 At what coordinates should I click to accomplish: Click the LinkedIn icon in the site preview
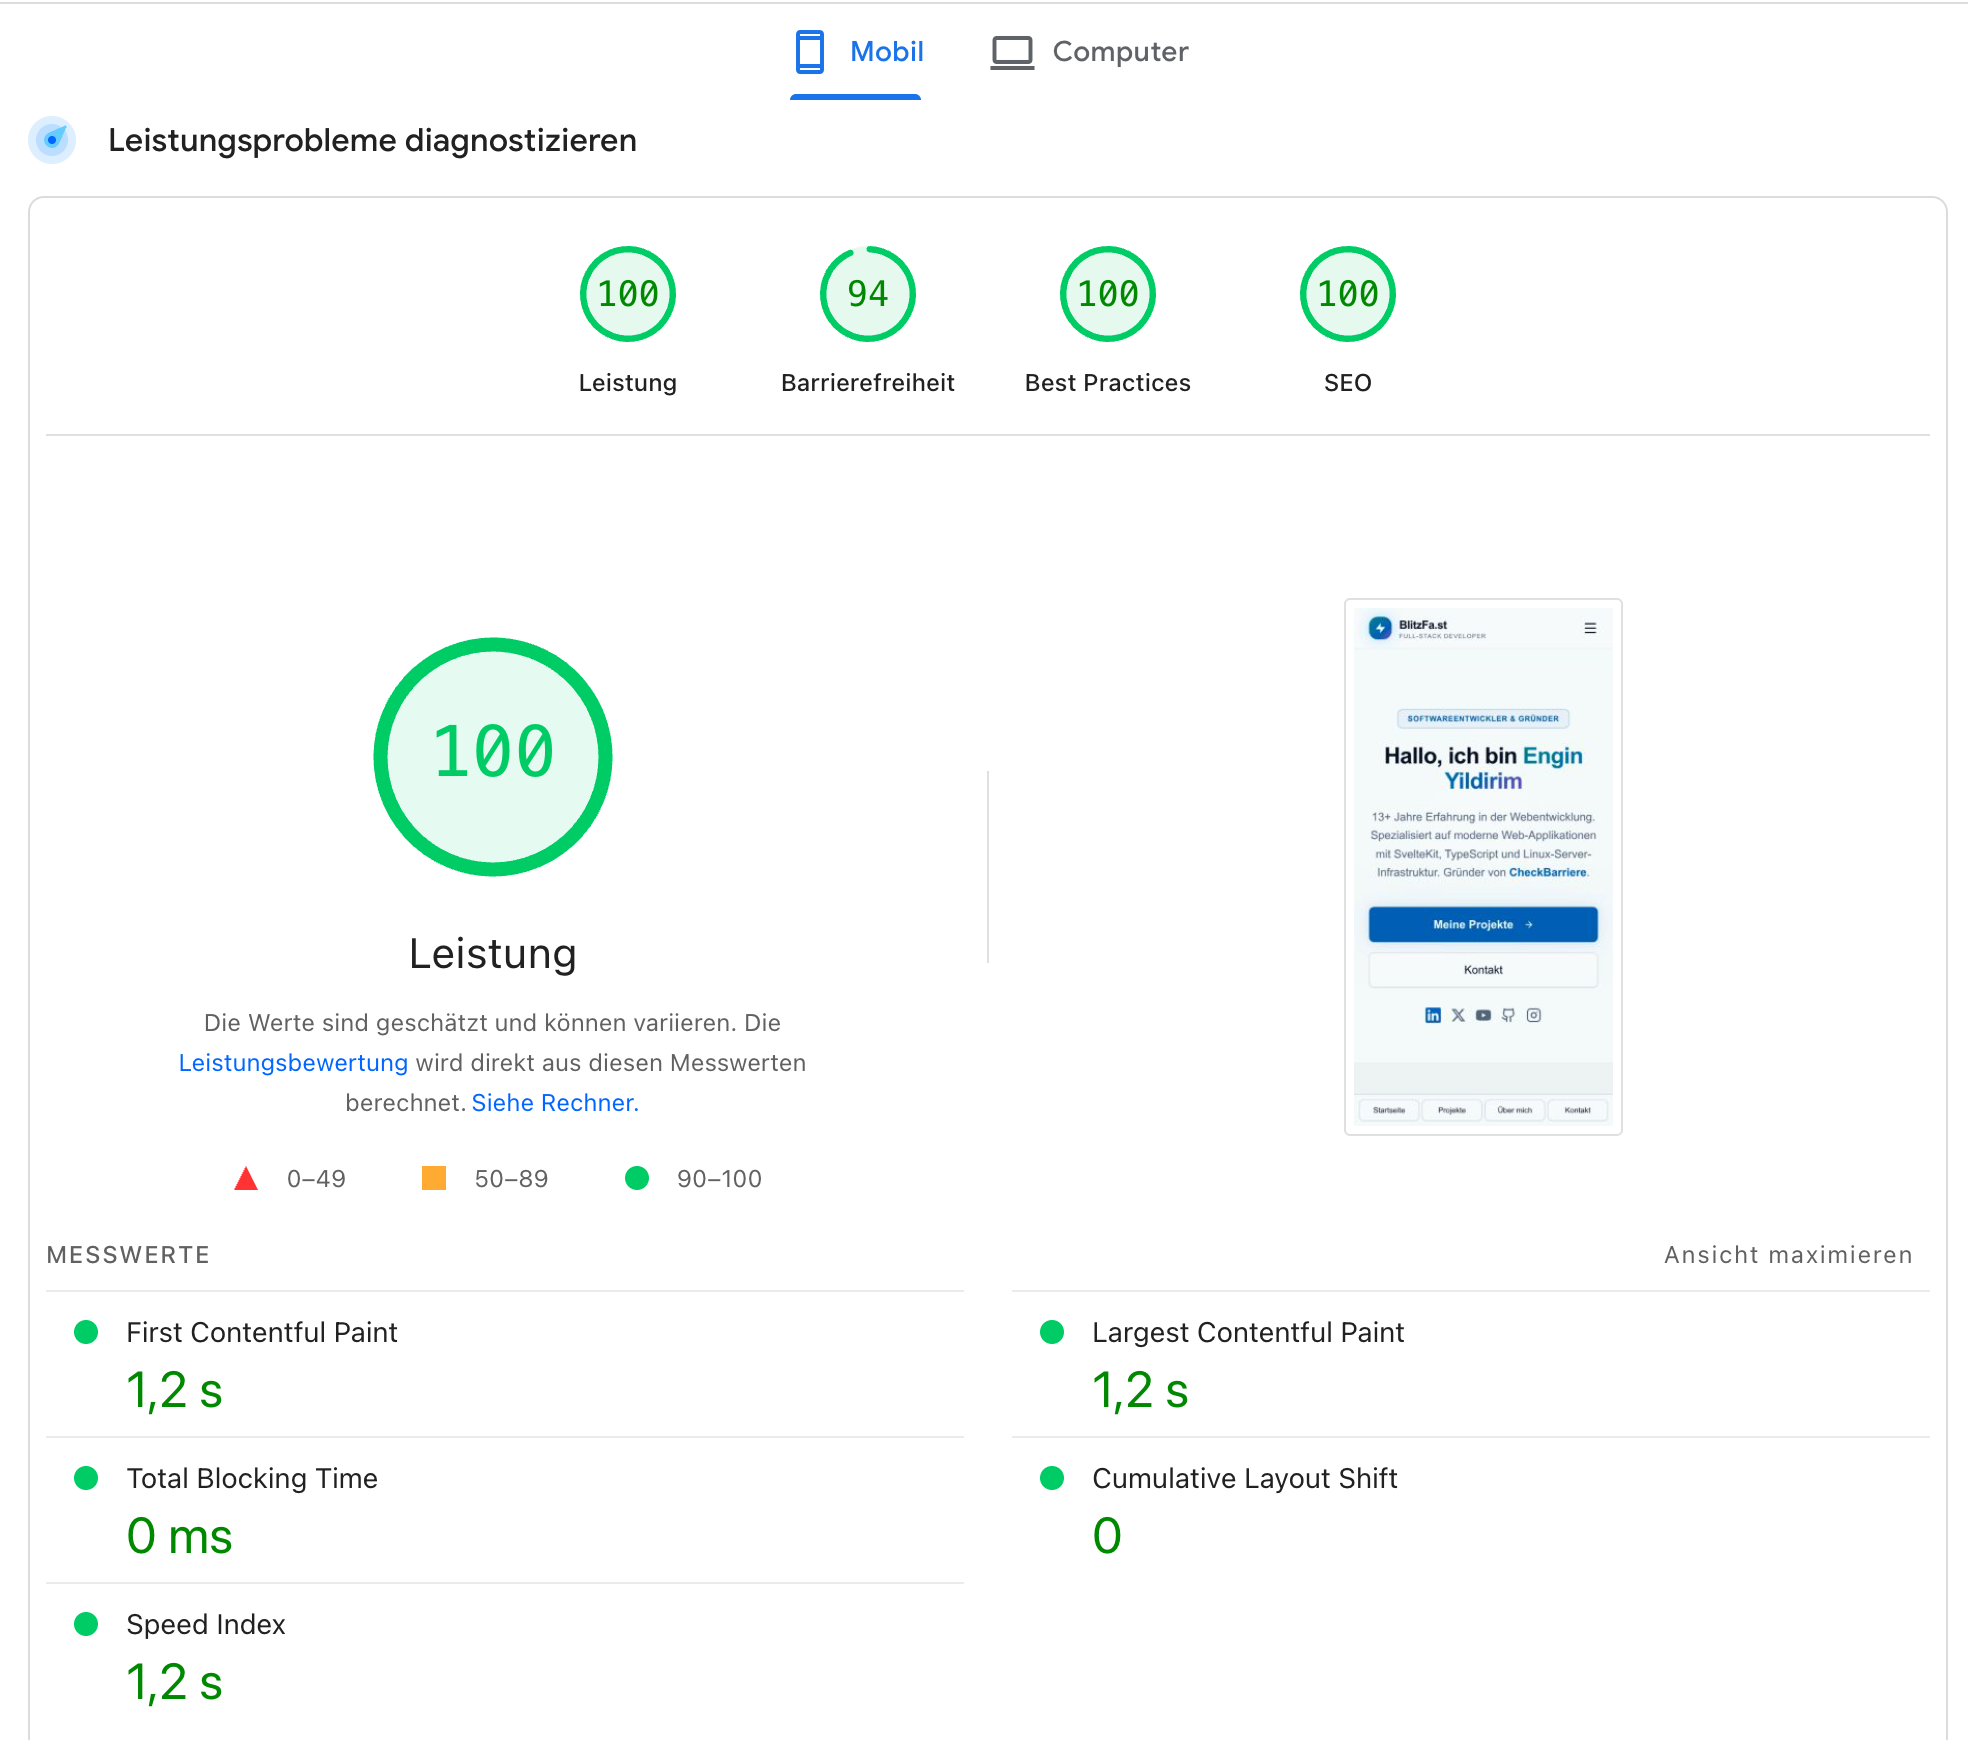click(x=1434, y=1016)
